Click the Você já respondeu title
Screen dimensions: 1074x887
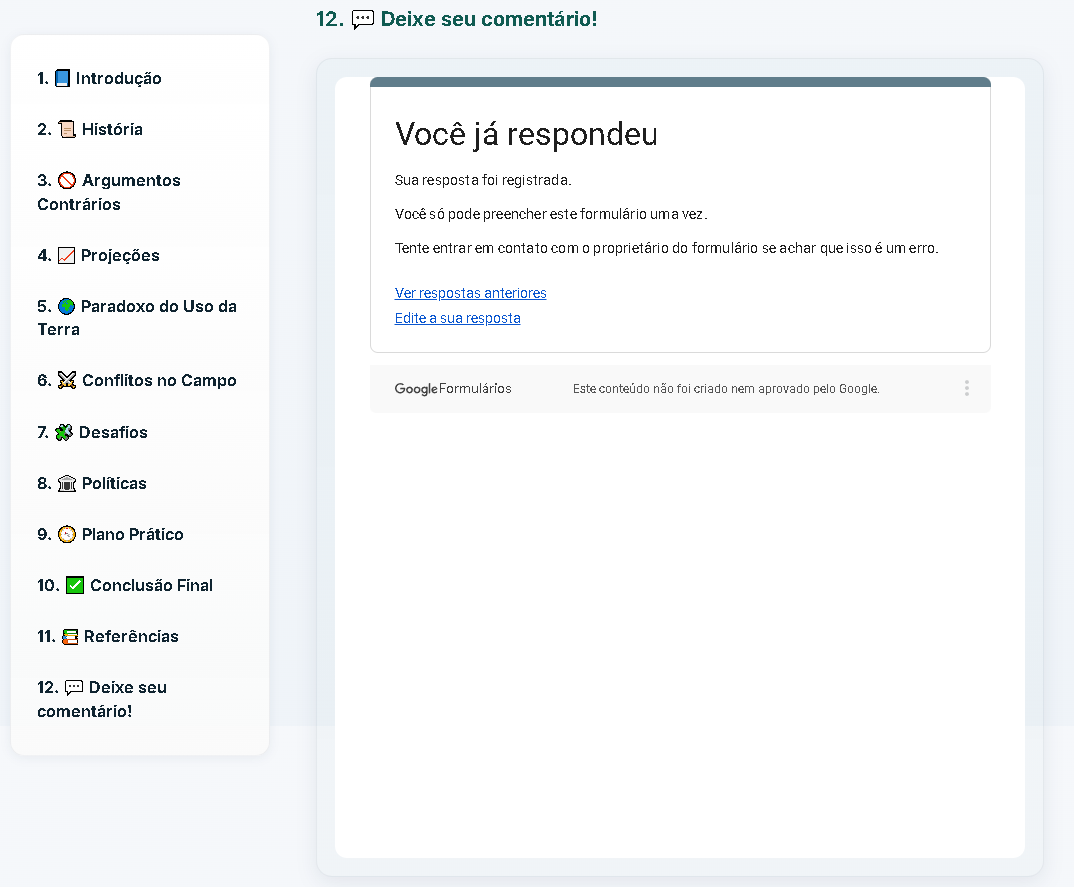coord(526,134)
